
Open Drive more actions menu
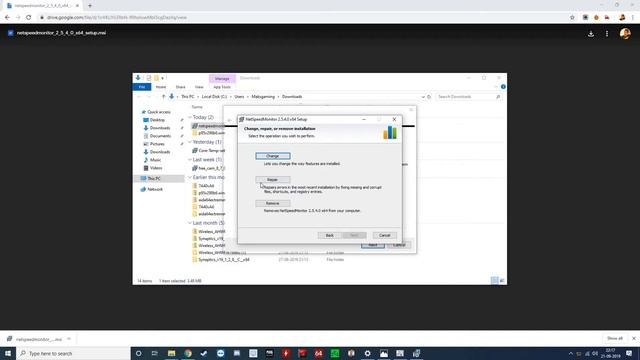point(607,34)
